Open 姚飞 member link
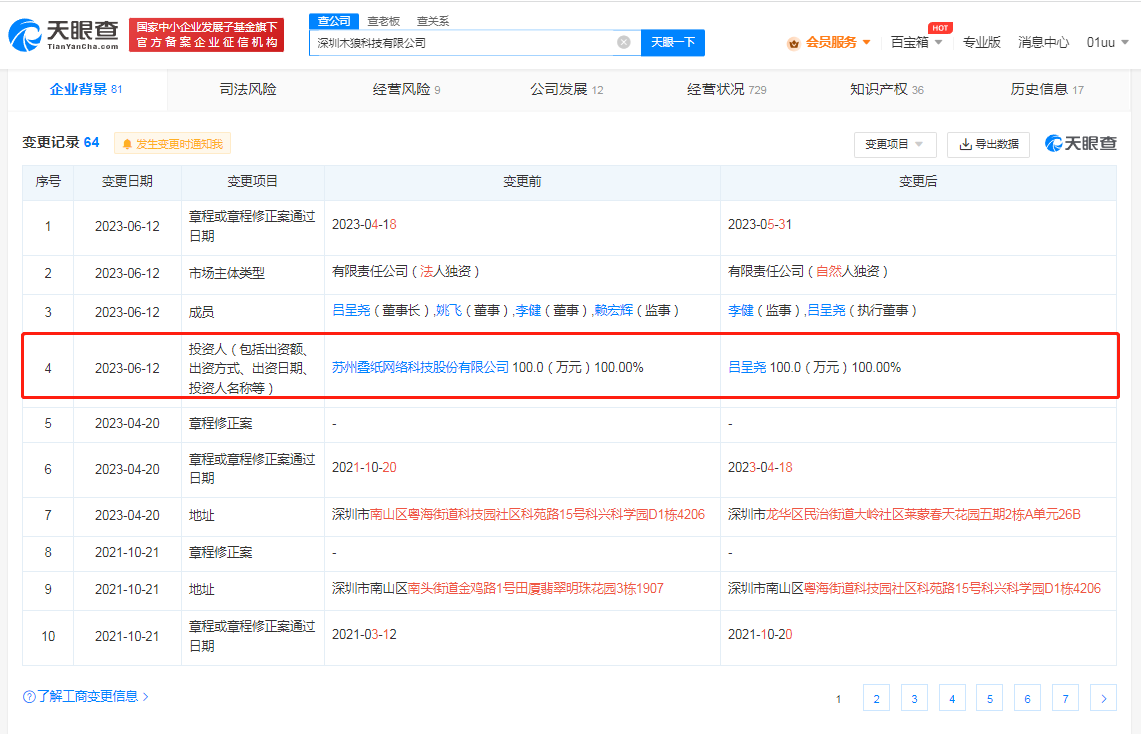The image size is (1141, 734). [448, 311]
